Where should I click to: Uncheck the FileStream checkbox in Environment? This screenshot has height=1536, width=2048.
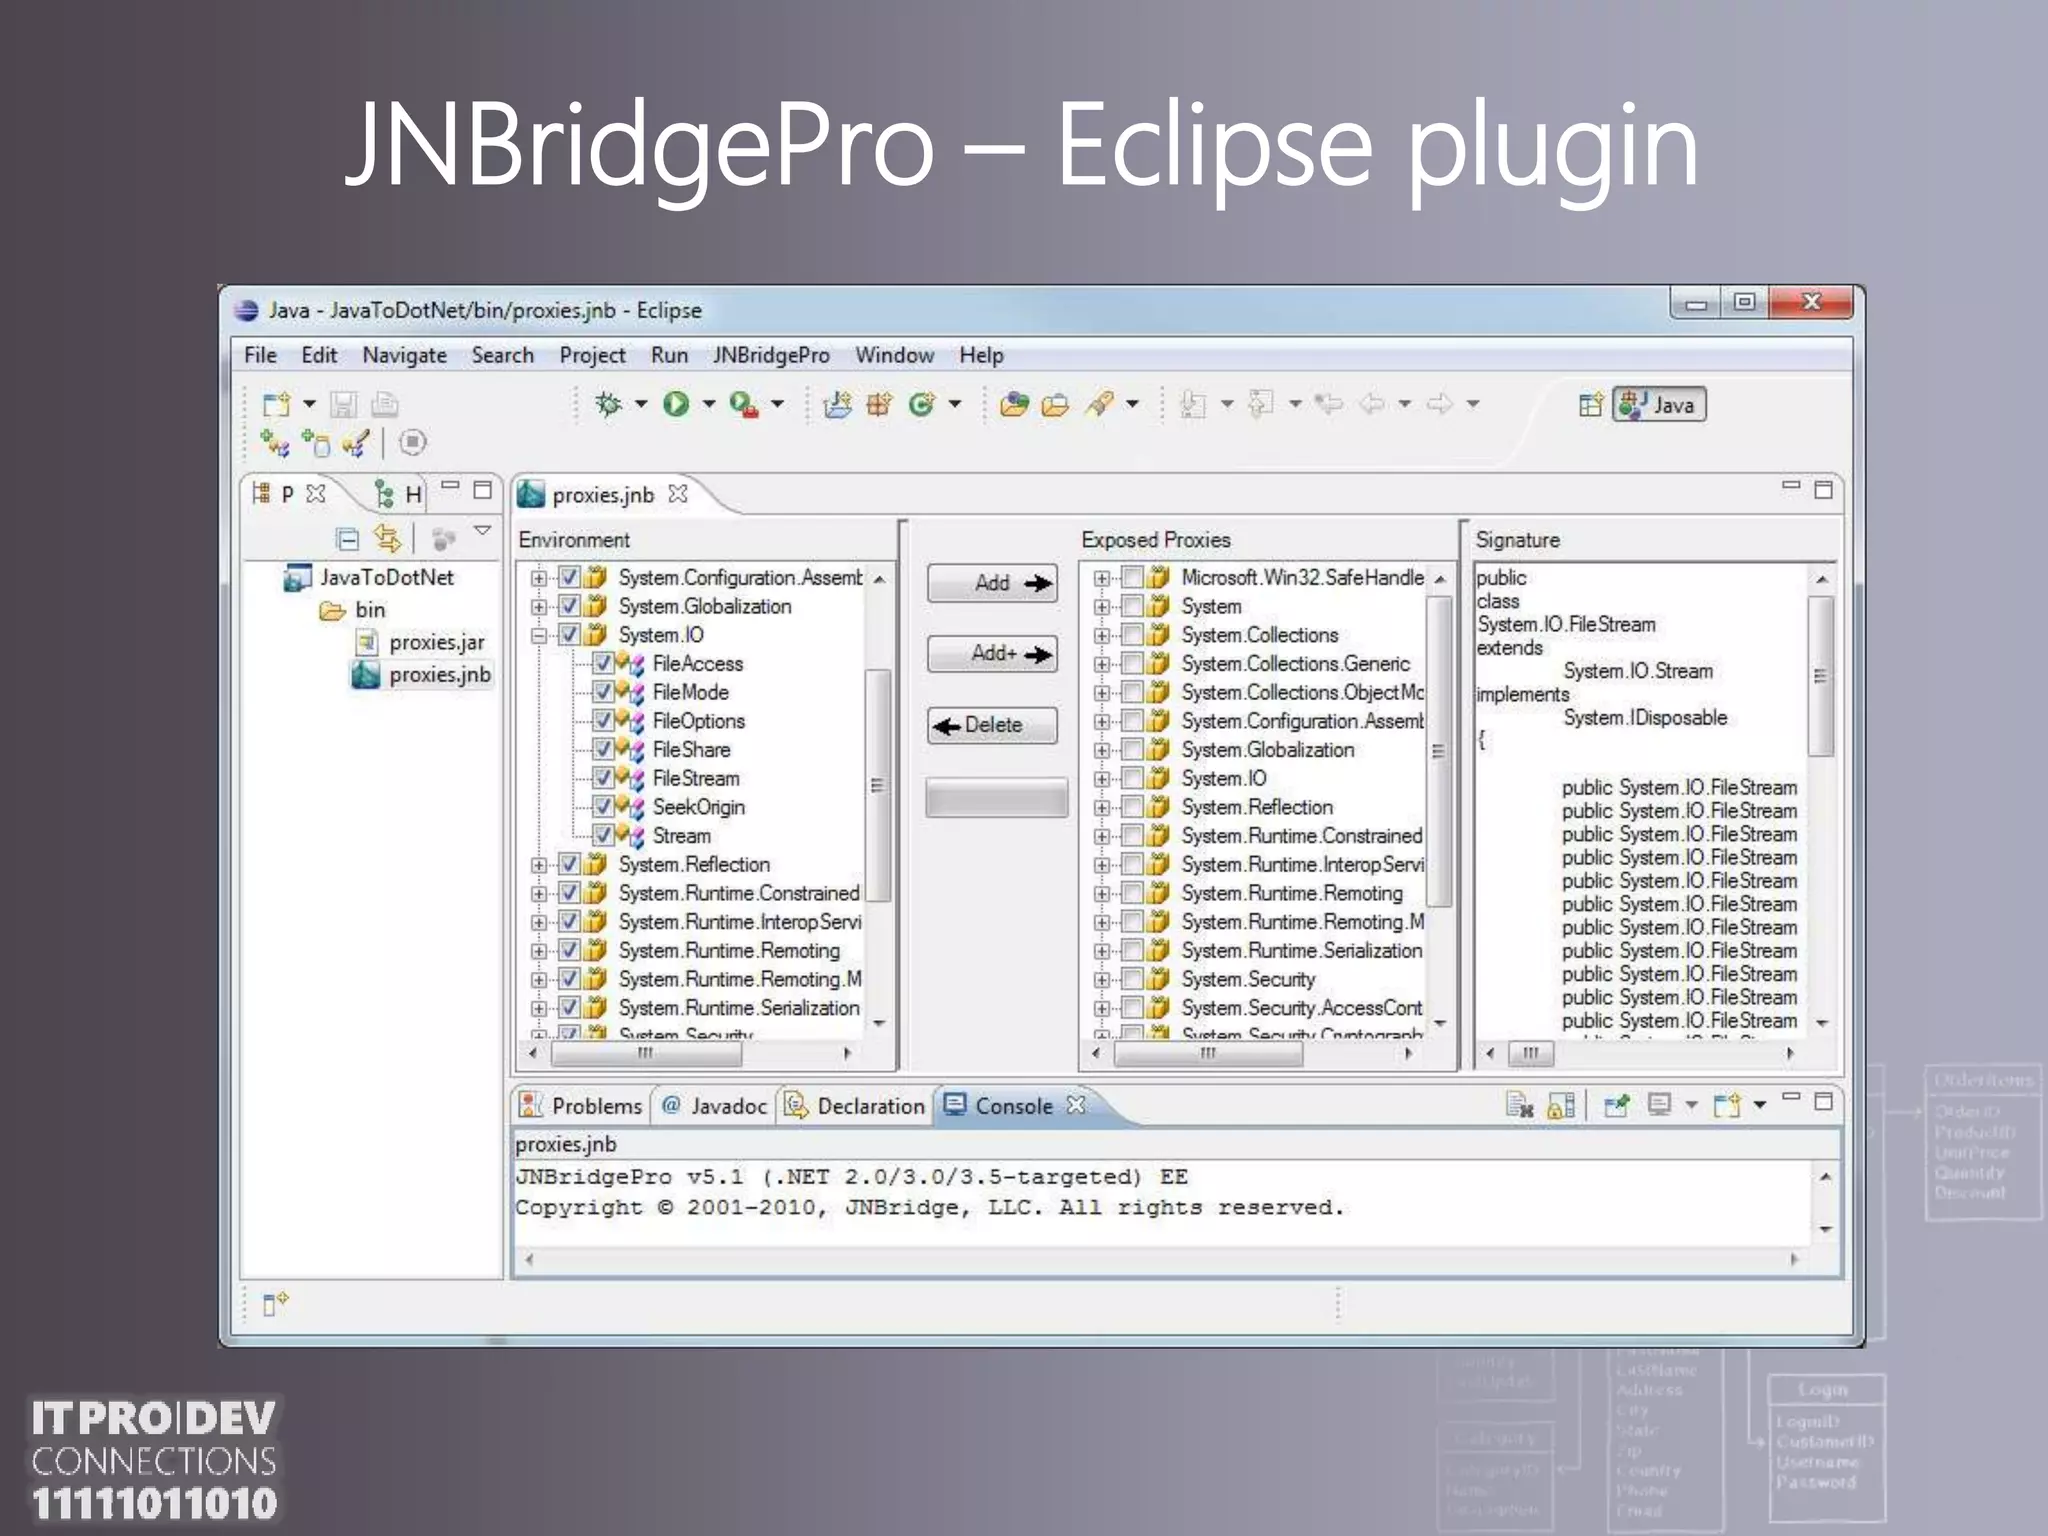[603, 778]
